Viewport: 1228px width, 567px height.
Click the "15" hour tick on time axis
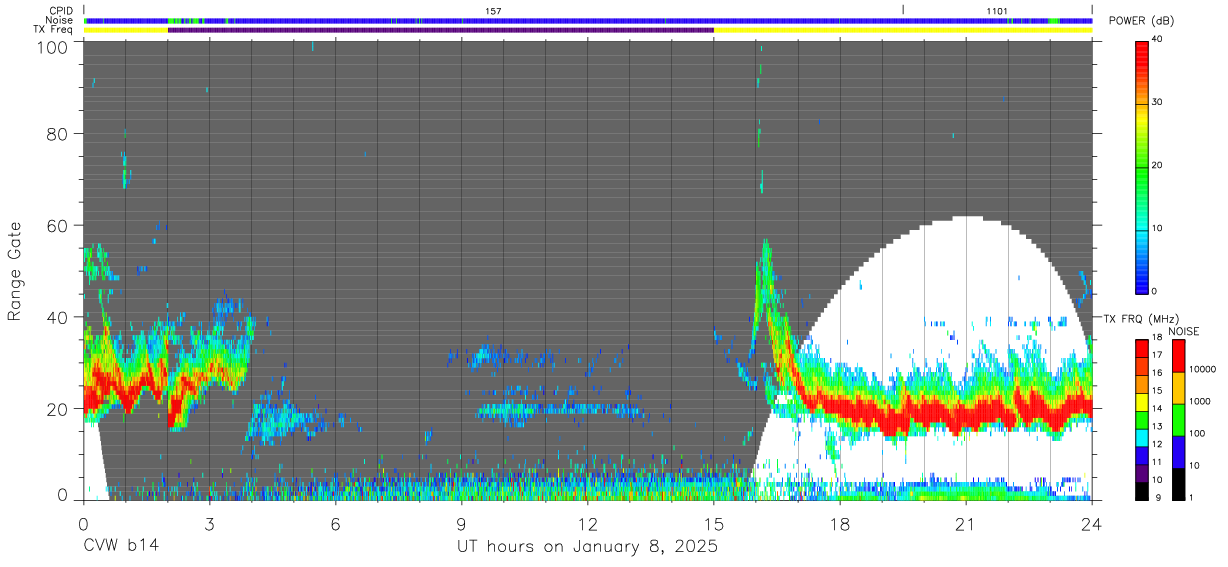click(x=713, y=523)
